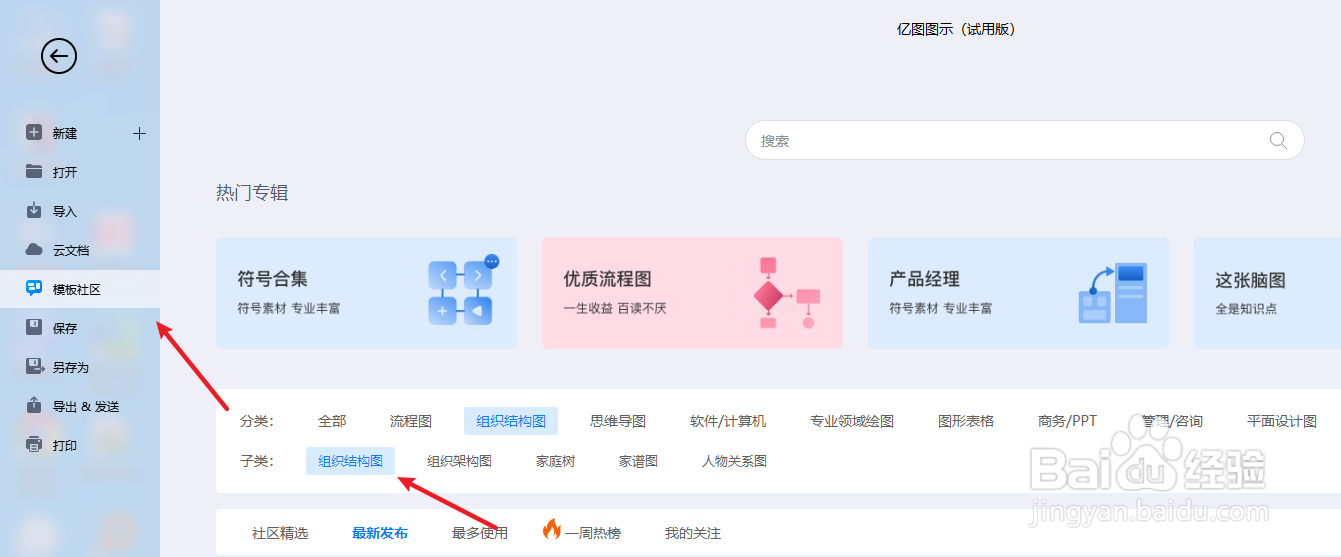Viewport: 1341px width, 557px height.
Task: Select 模板社区 in the sidebar
Action: point(80,289)
